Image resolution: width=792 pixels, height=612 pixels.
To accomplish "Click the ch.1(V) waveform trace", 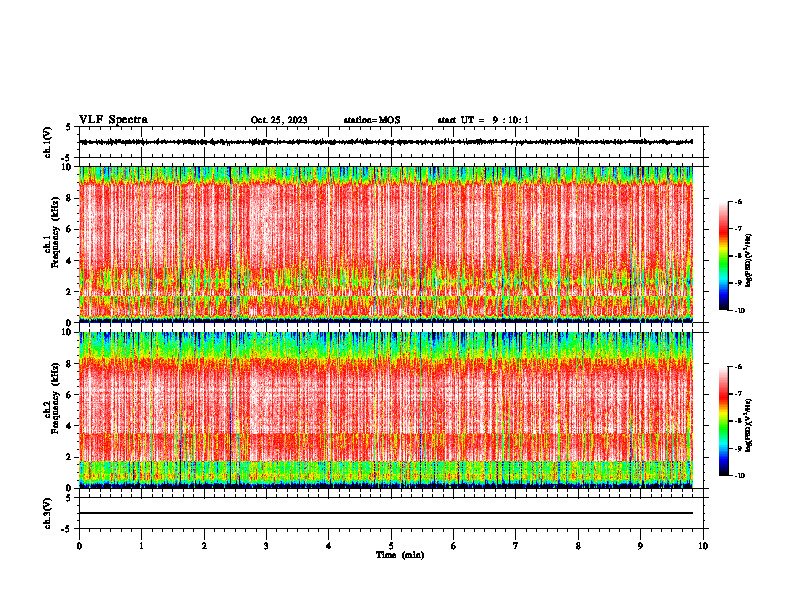I will tap(386, 142).
